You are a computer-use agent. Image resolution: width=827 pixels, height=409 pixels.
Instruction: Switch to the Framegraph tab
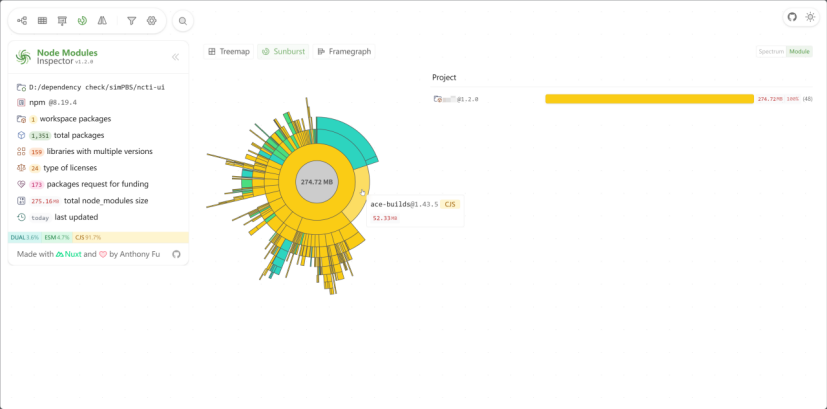tap(344, 52)
